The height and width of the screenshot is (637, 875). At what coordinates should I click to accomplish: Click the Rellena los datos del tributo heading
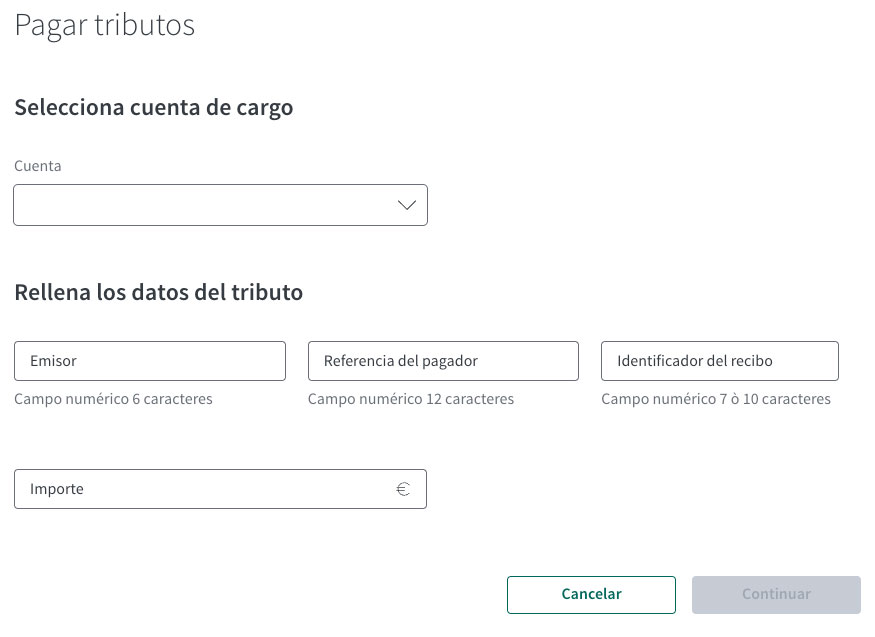[158, 292]
